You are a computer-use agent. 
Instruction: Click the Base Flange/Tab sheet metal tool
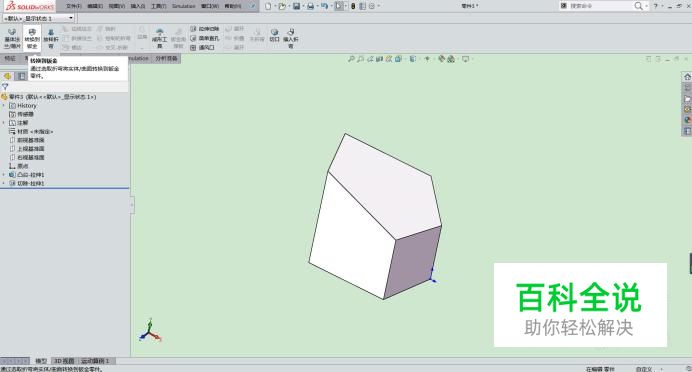click(12, 38)
